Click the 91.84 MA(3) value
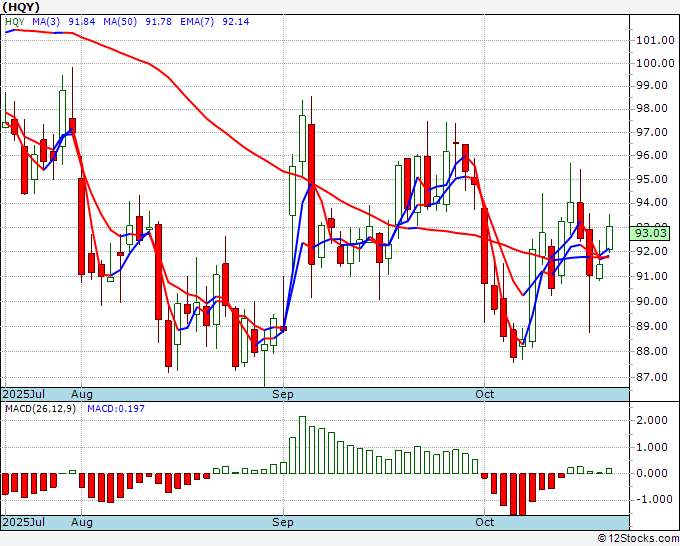The image size is (680, 546). click(x=82, y=22)
